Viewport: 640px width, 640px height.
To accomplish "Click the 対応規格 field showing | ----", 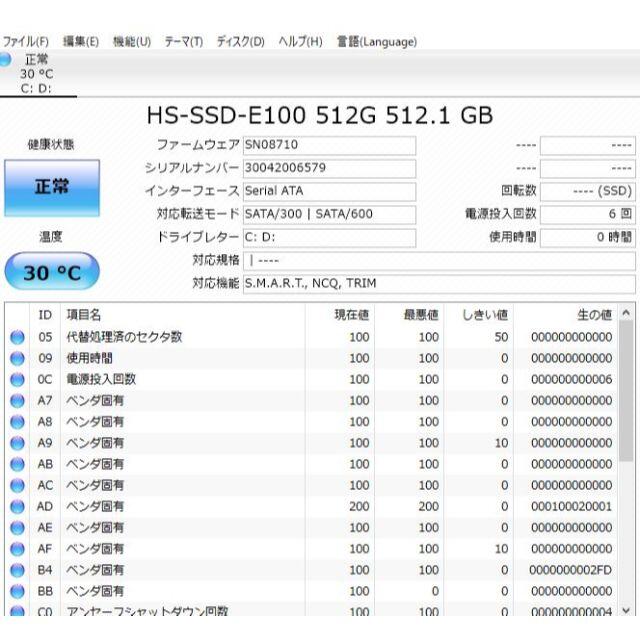I will pyautogui.click(x=439, y=261).
